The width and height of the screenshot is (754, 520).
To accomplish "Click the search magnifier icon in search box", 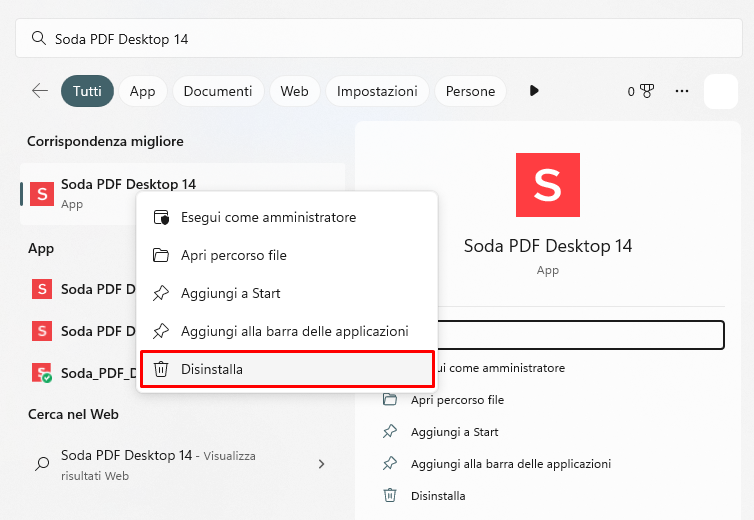I will pos(38,38).
